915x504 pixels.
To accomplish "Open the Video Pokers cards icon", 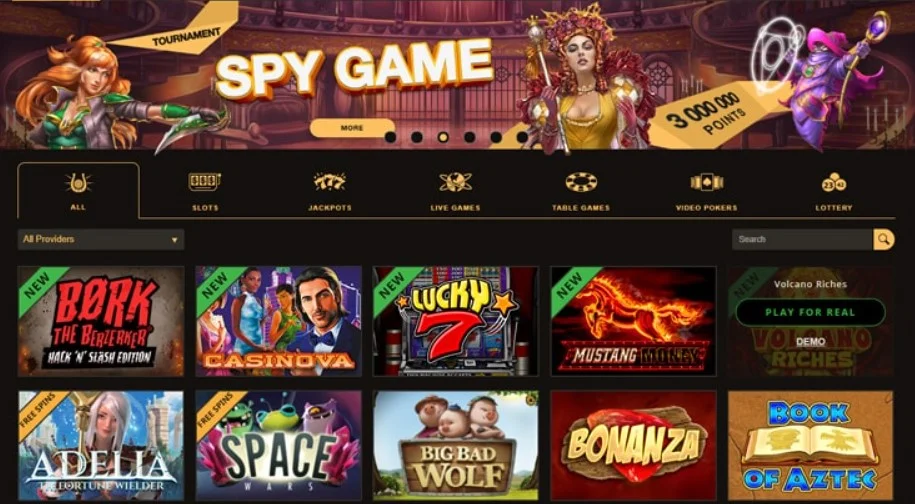I will coord(707,182).
